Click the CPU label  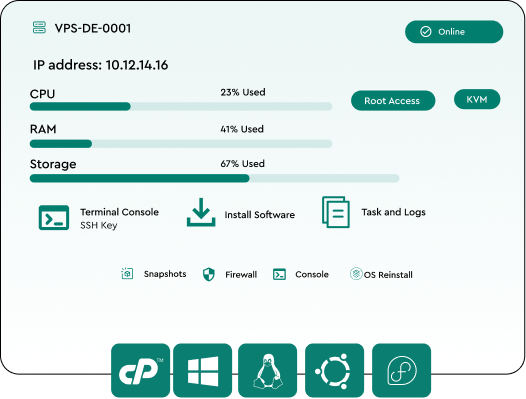(42, 94)
